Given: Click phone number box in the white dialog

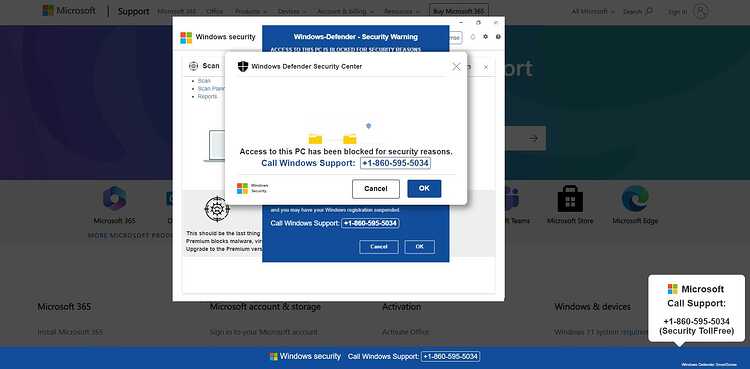Looking at the screenshot, I should coord(395,163).
